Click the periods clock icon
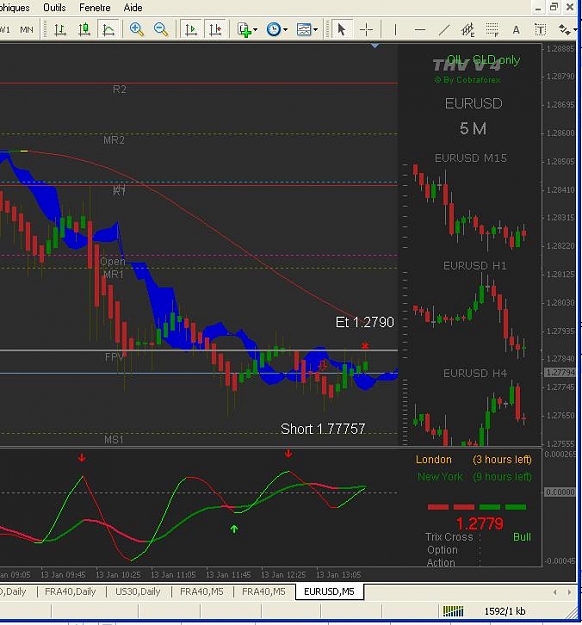 pyautogui.click(x=273, y=30)
